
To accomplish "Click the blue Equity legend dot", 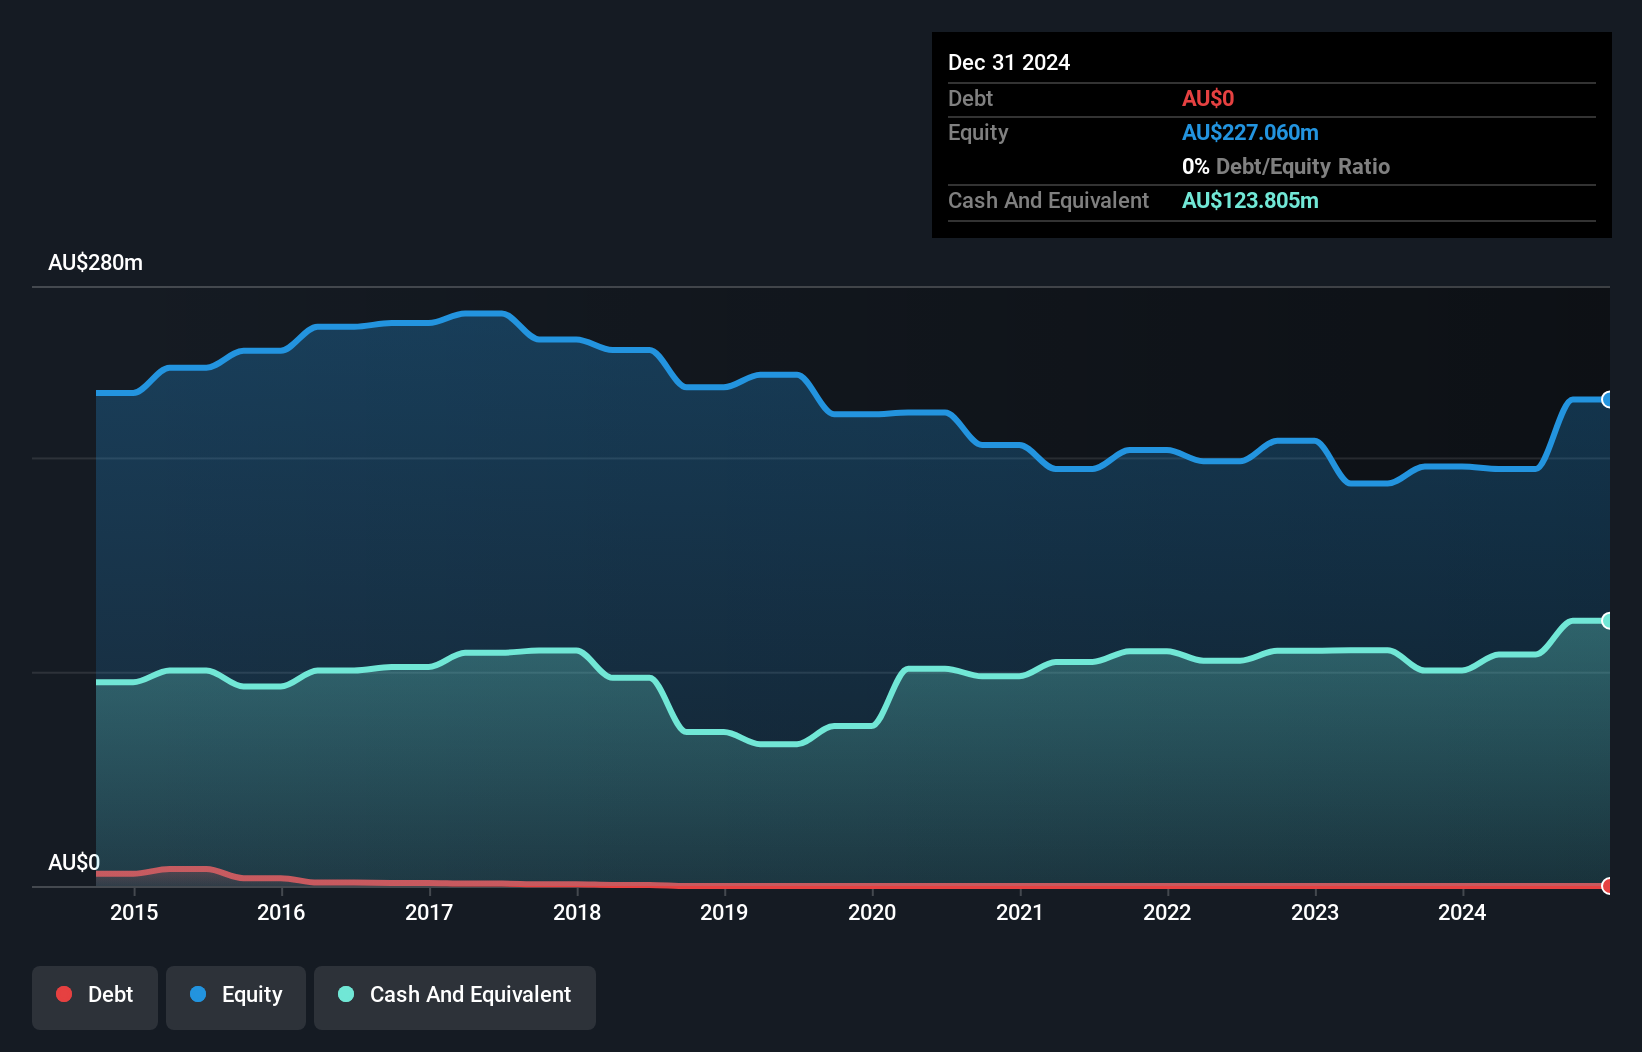I will click(x=198, y=994).
